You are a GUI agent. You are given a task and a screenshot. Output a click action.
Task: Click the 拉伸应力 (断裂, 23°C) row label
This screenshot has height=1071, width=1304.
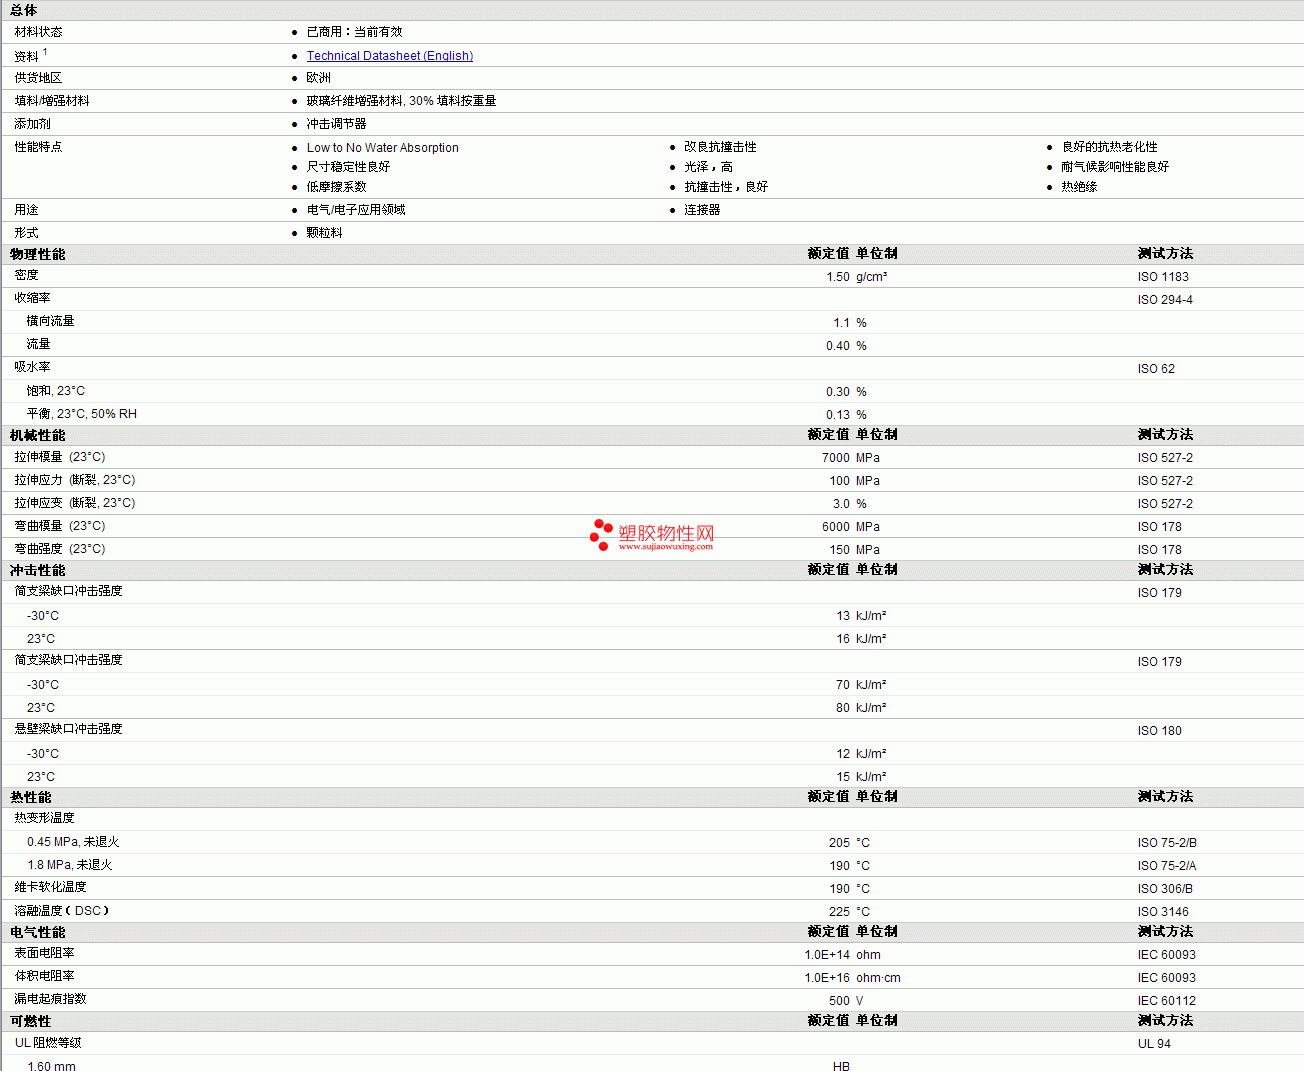pyautogui.click(x=75, y=480)
